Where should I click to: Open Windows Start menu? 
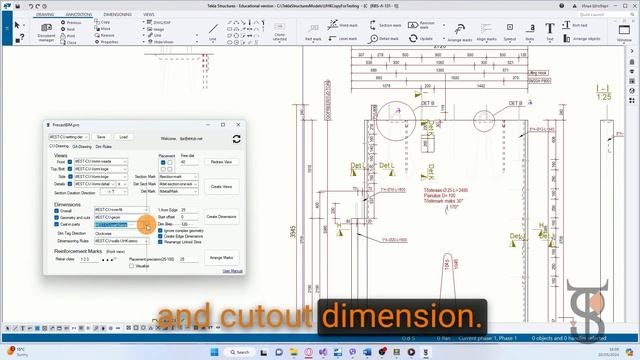point(214,352)
